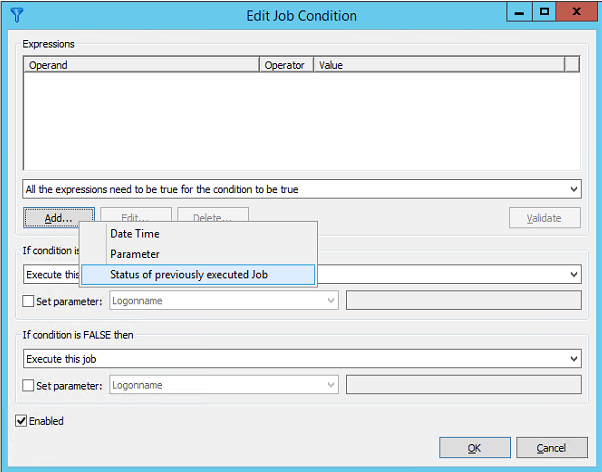Close the dialog with the red X

[x=576, y=12]
